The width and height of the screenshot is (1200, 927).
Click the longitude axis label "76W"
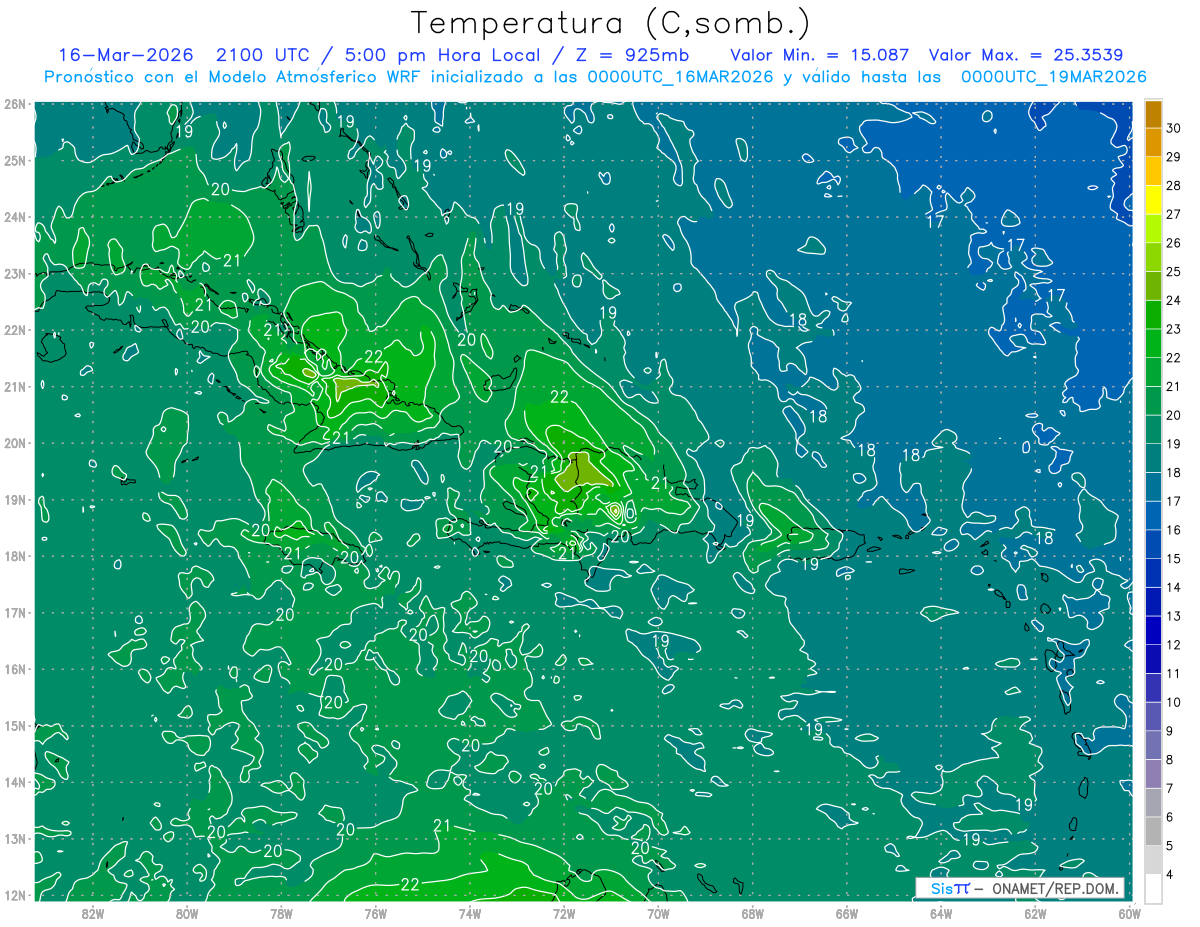pyautogui.click(x=375, y=912)
